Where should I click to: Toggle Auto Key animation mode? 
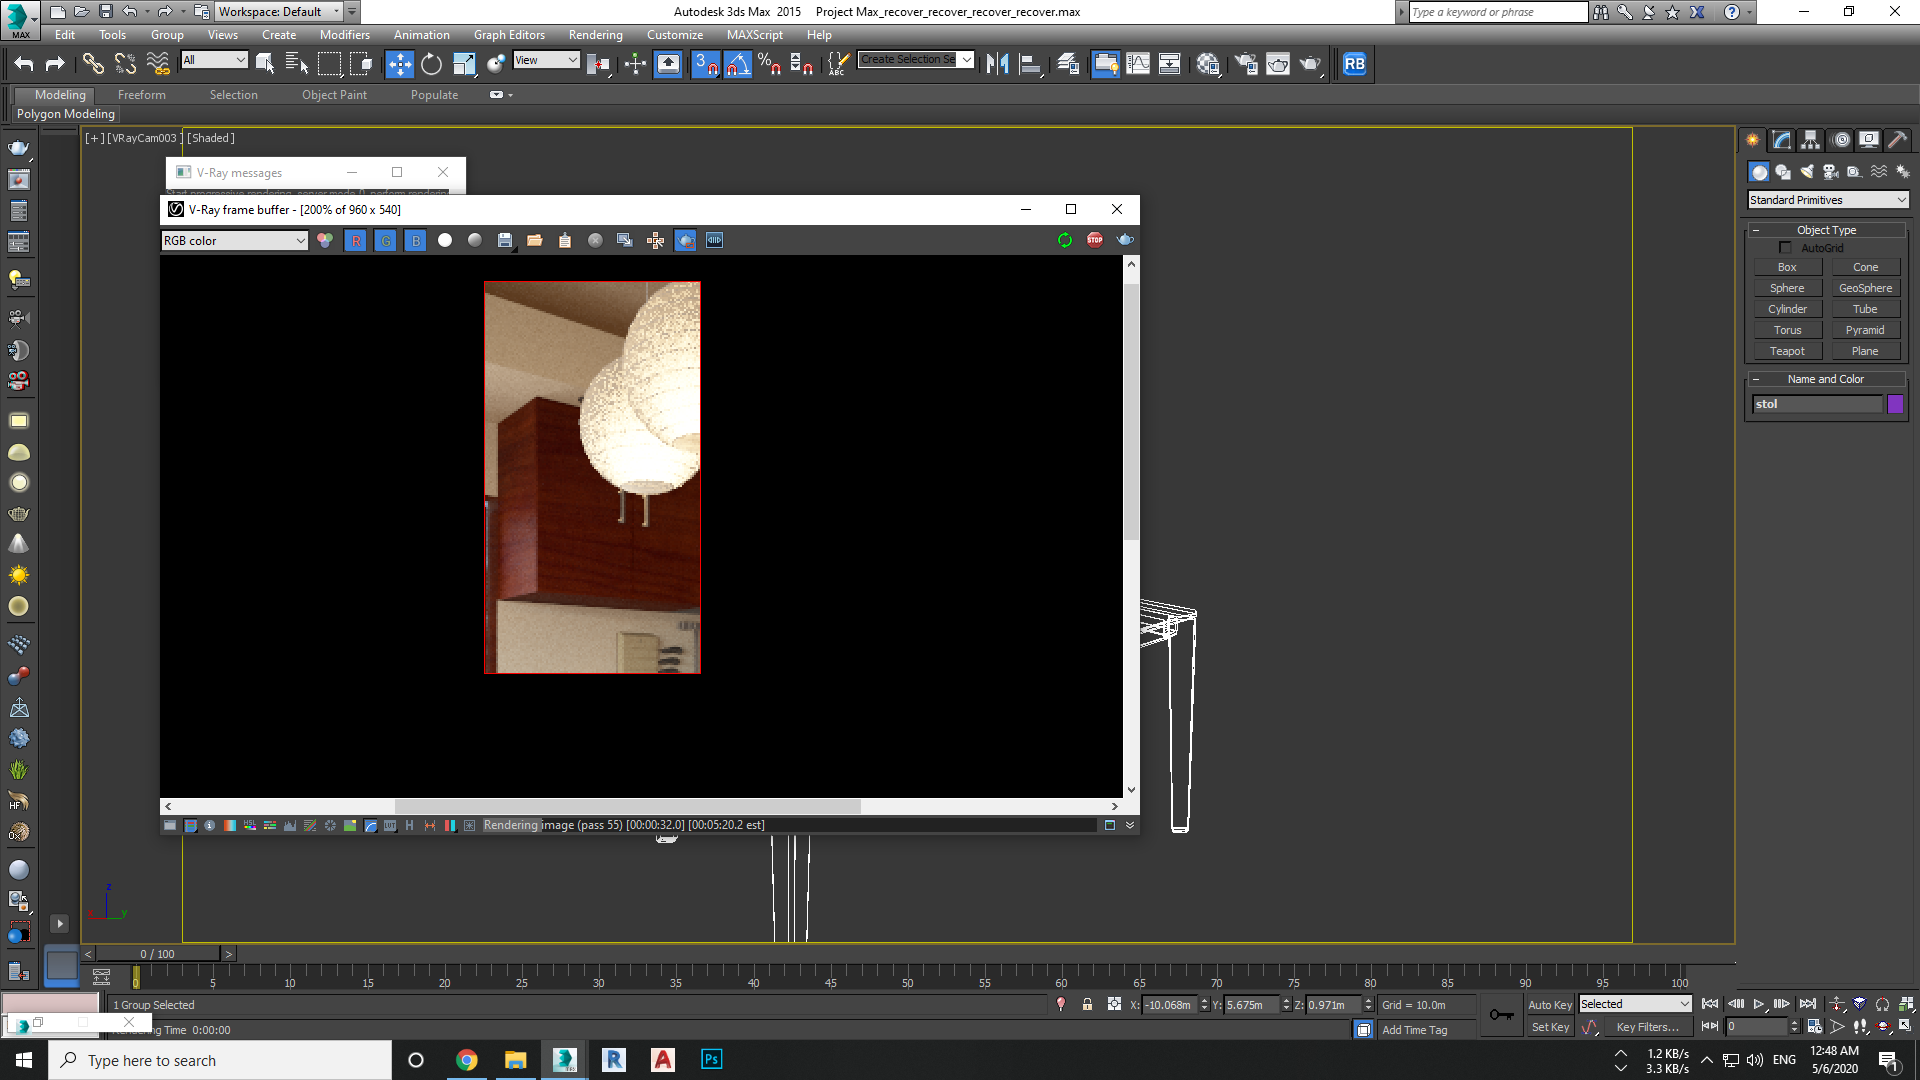coord(1550,1005)
